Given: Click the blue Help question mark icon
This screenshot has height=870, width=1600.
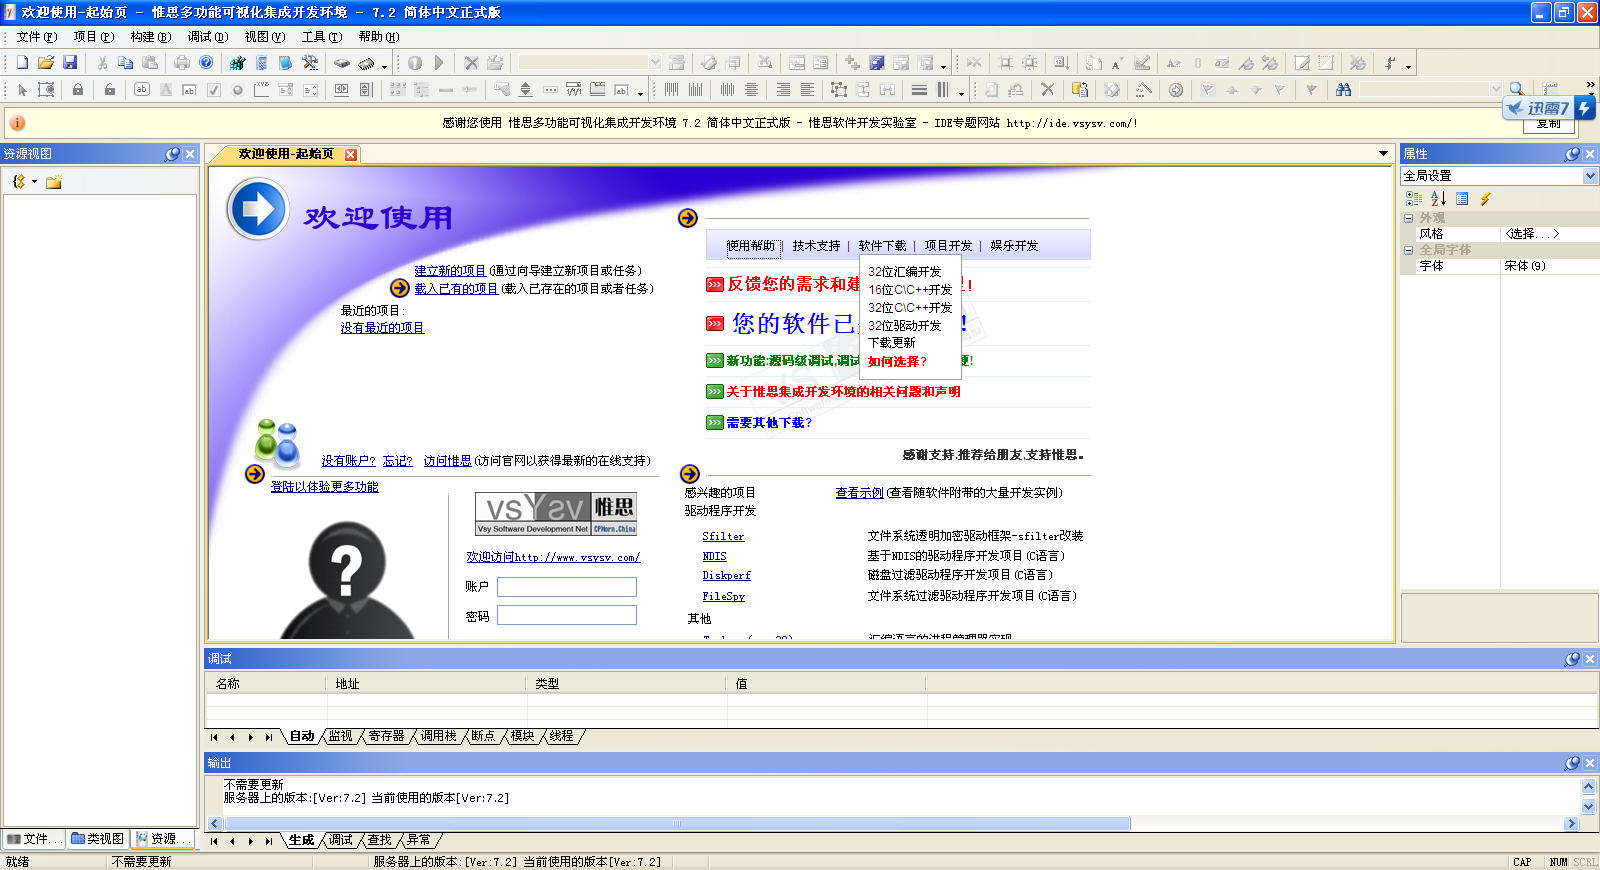Looking at the screenshot, I should point(206,62).
